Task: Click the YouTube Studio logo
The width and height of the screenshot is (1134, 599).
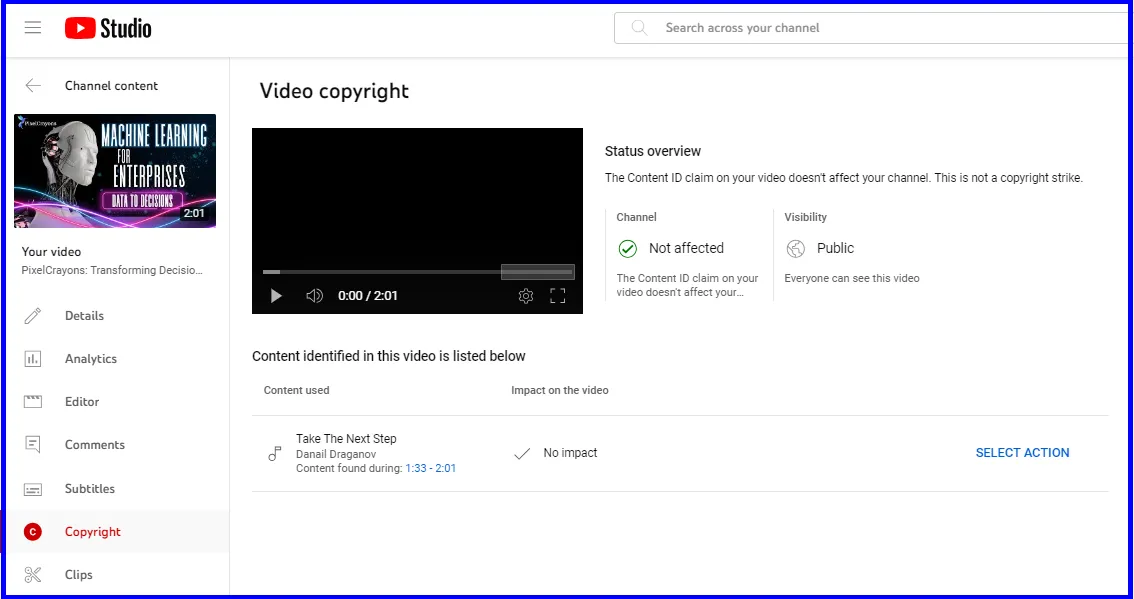Action: 107,27
